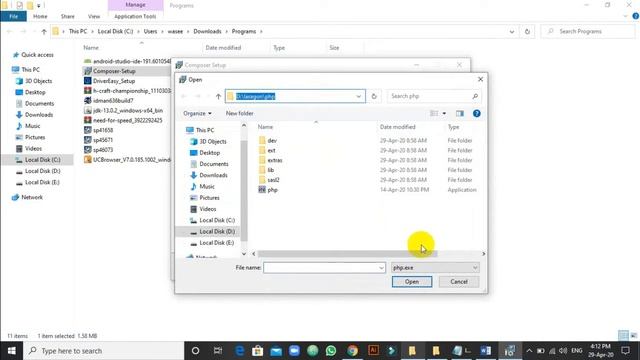Open view options dropdown arrow in Open dialog
The width and height of the screenshot is (640, 360).
[444, 113]
